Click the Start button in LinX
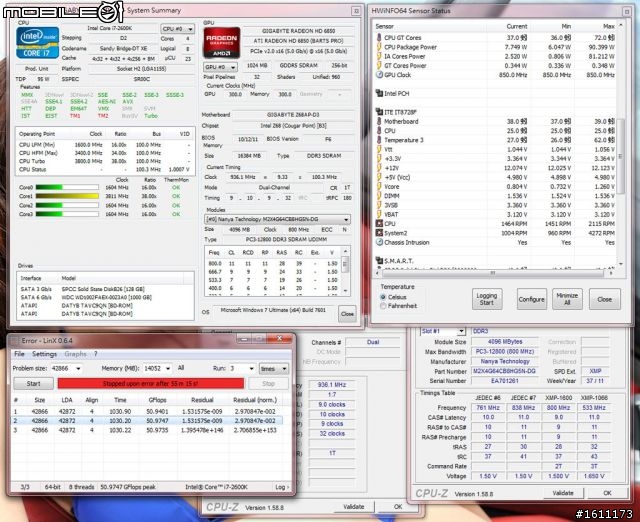The width and height of the screenshot is (640, 522). 33,384
